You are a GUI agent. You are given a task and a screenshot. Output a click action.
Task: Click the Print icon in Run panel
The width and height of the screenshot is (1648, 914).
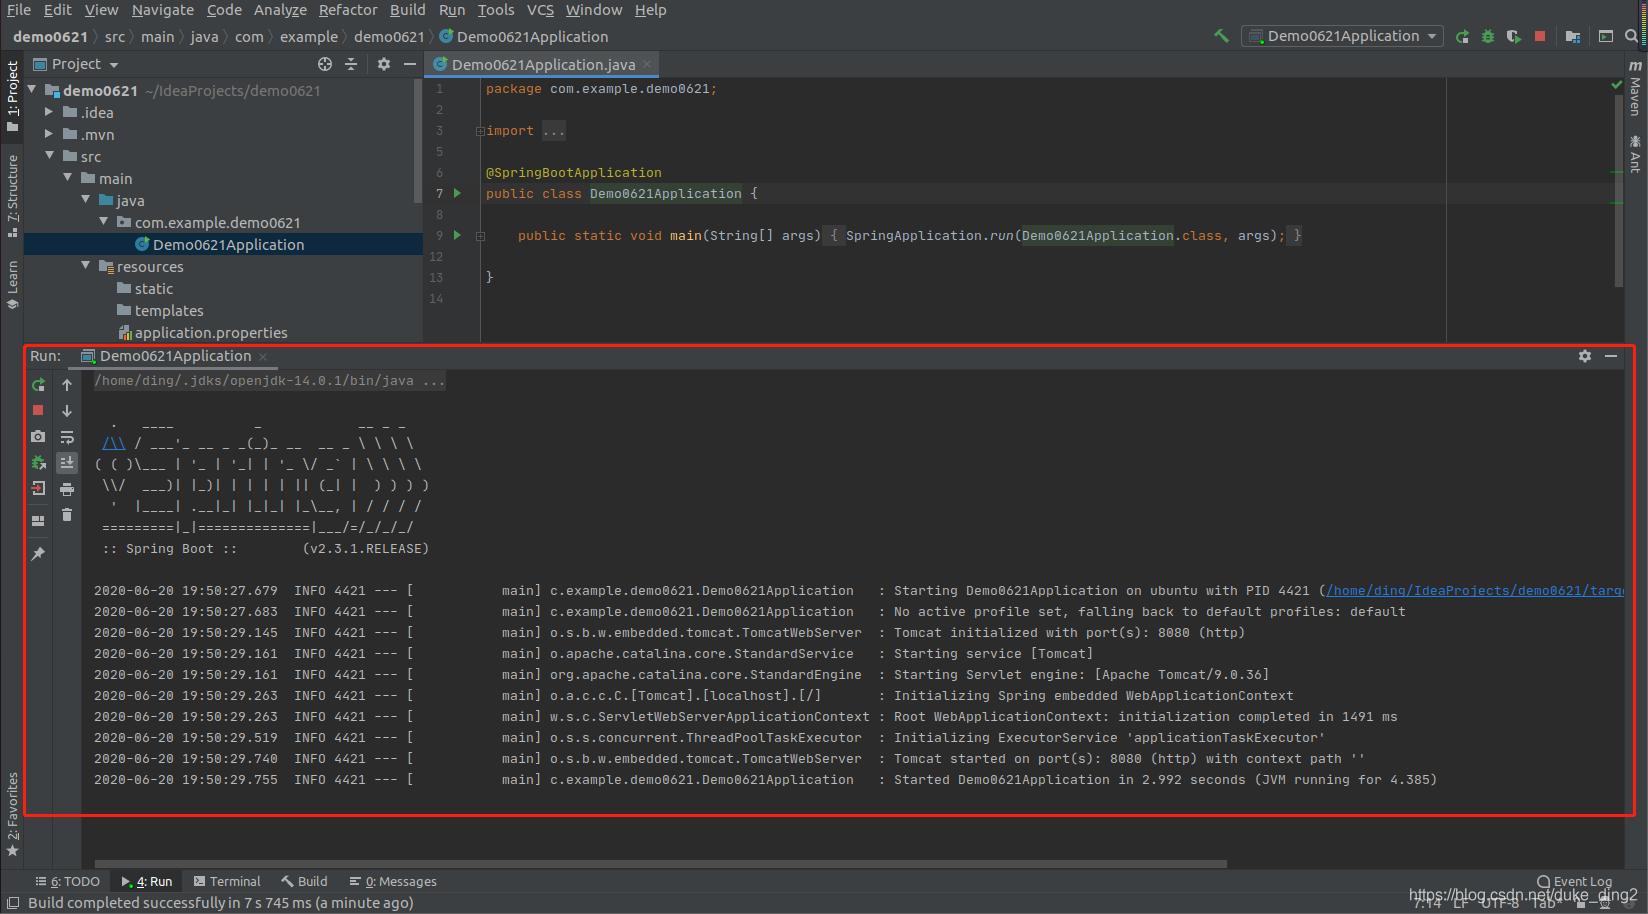click(x=67, y=489)
